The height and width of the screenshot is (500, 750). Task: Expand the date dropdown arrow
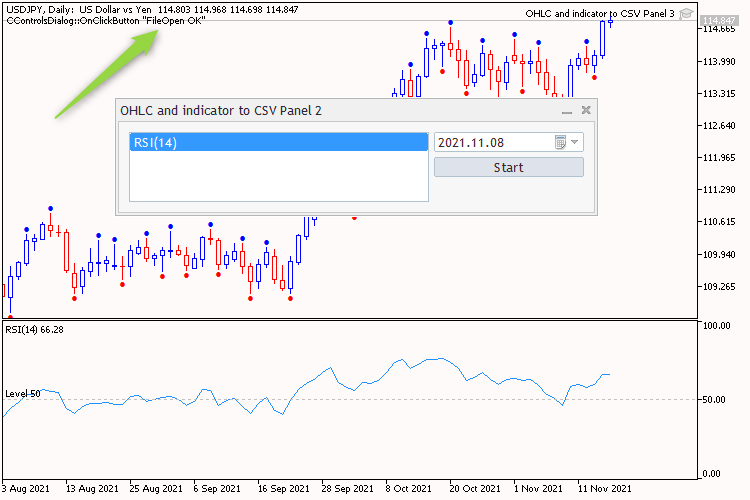pyautogui.click(x=574, y=142)
